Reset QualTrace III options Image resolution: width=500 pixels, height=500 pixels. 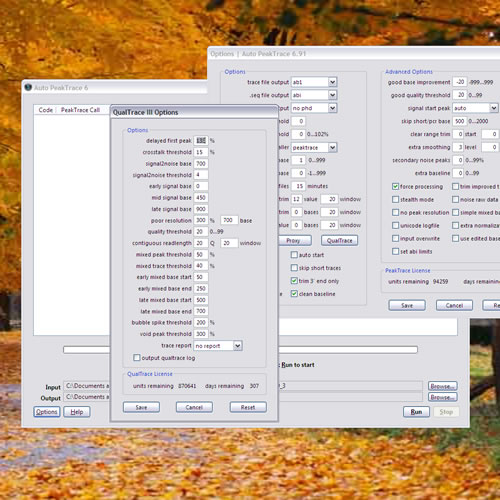(248, 407)
